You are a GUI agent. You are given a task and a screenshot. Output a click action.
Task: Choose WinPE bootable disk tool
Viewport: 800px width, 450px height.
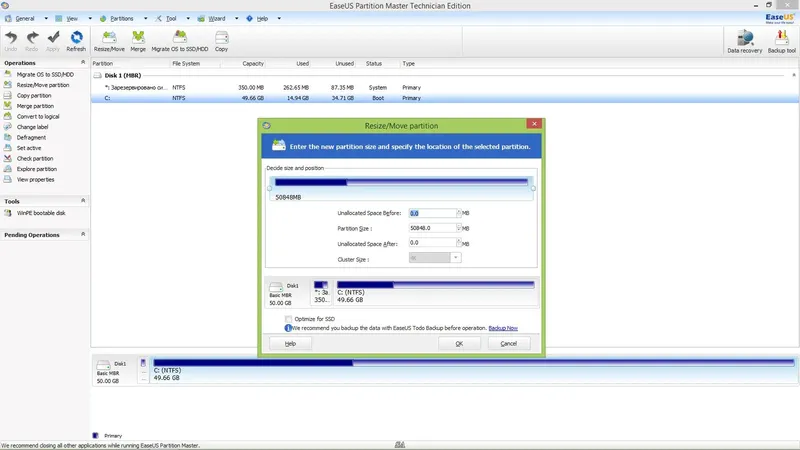40,213
